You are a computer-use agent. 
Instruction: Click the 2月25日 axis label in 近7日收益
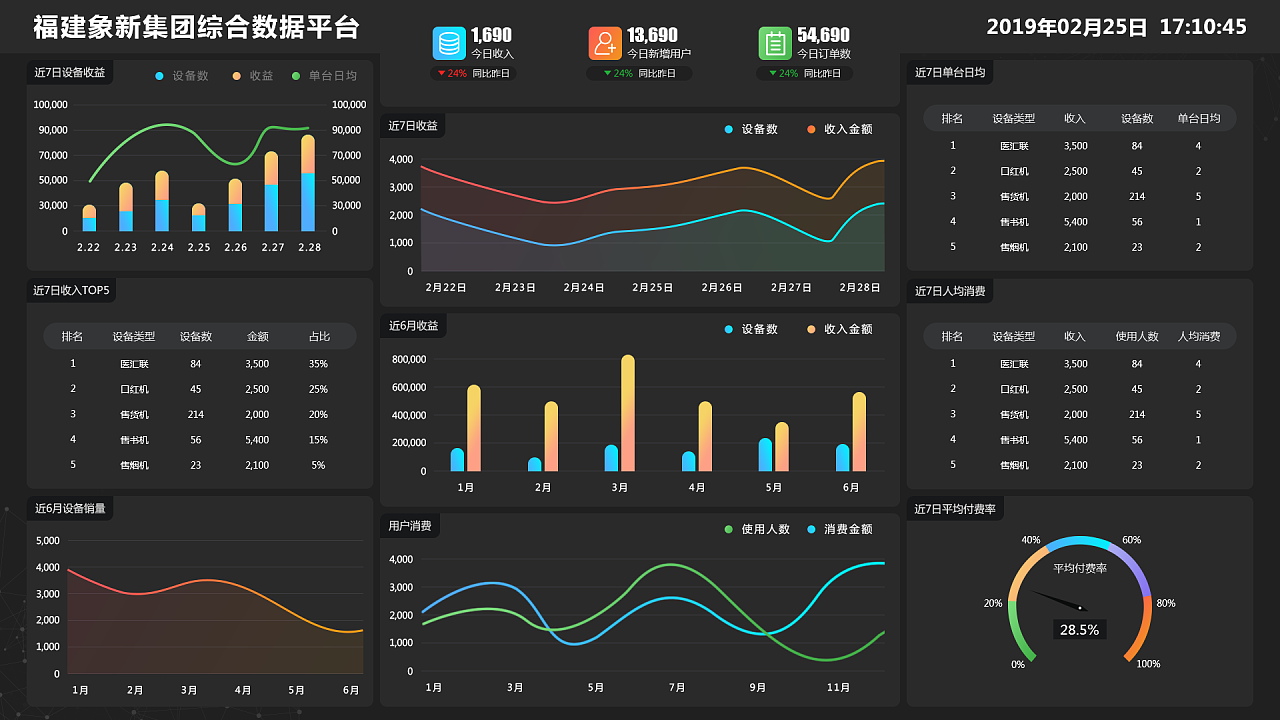pos(653,288)
